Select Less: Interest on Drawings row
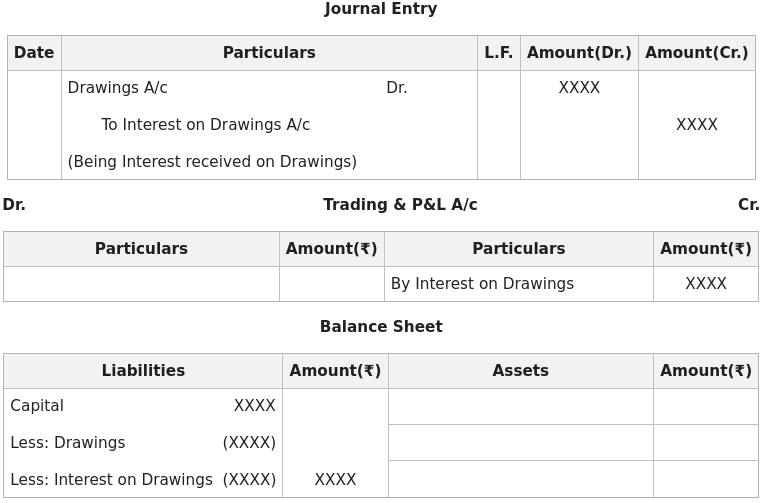 click(143, 480)
